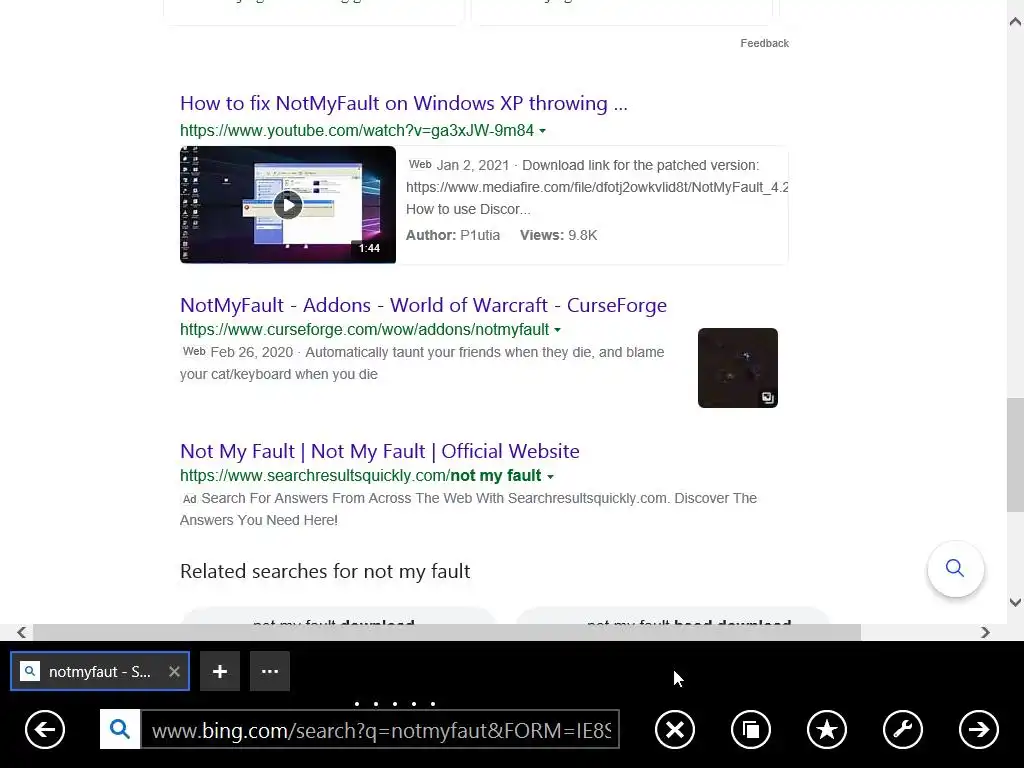Open the youtube.com URL dropdown arrow
This screenshot has height=768, width=1024.
[x=542, y=131]
